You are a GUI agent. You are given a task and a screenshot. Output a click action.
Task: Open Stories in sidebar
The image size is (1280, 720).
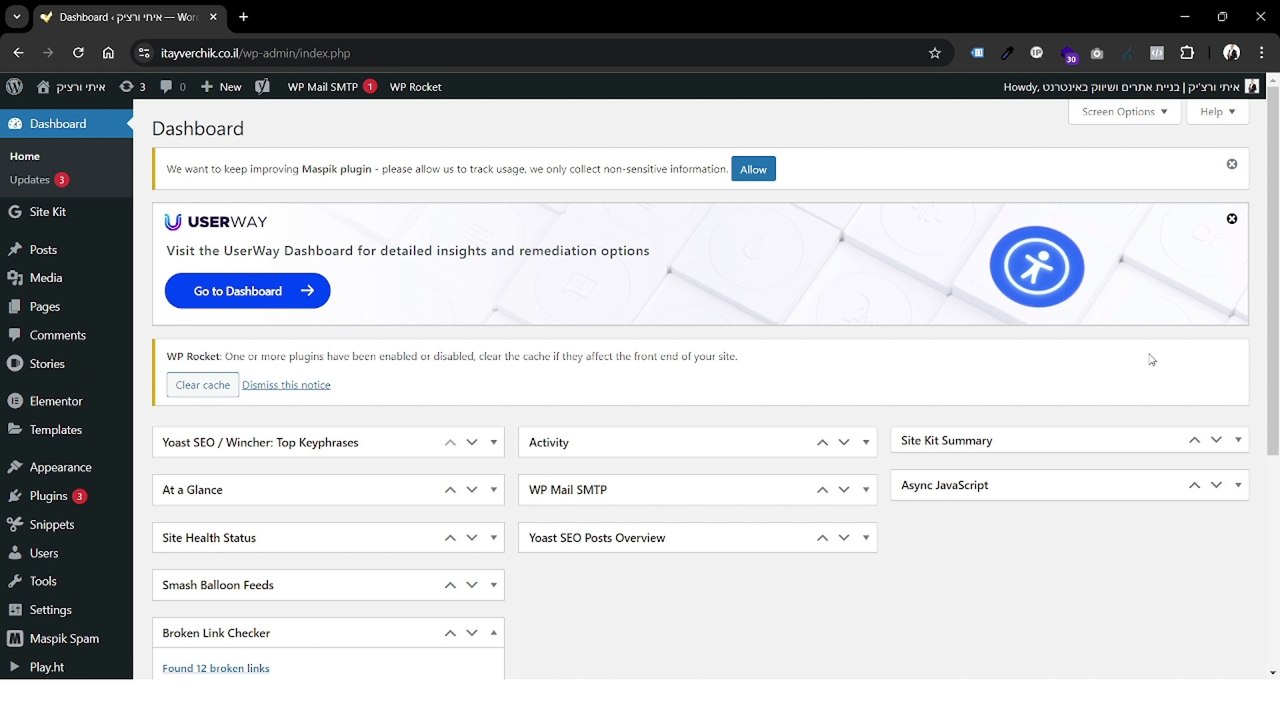(x=66, y=364)
